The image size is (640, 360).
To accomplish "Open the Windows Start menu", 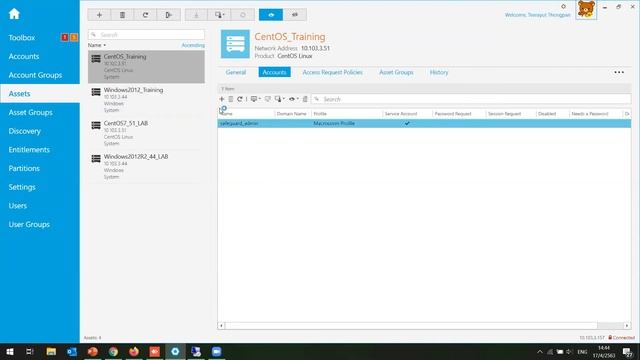I will click(10, 351).
